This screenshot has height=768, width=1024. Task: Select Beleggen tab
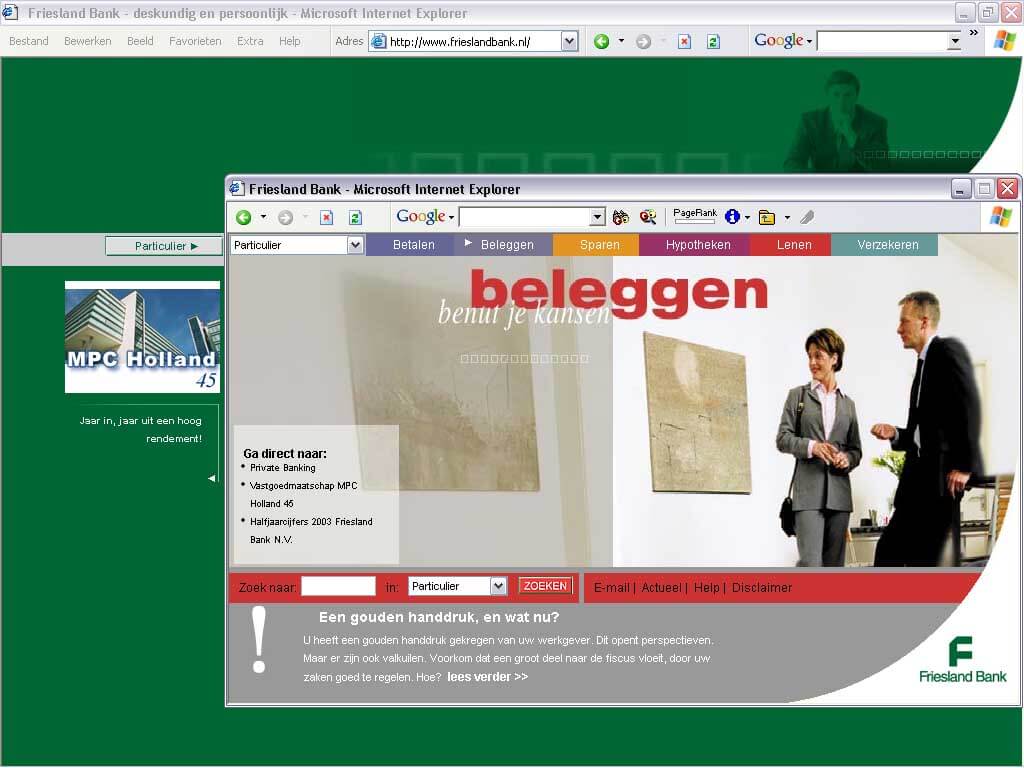point(503,245)
